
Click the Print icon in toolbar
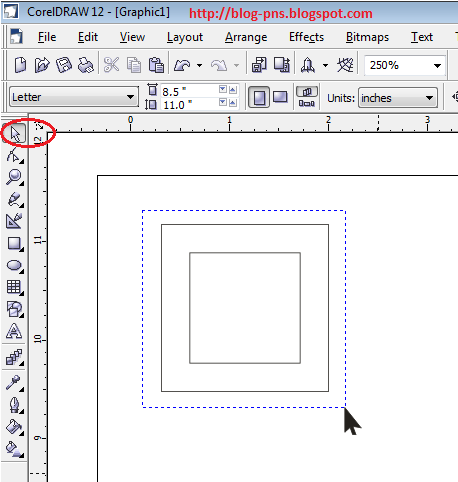pos(86,65)
